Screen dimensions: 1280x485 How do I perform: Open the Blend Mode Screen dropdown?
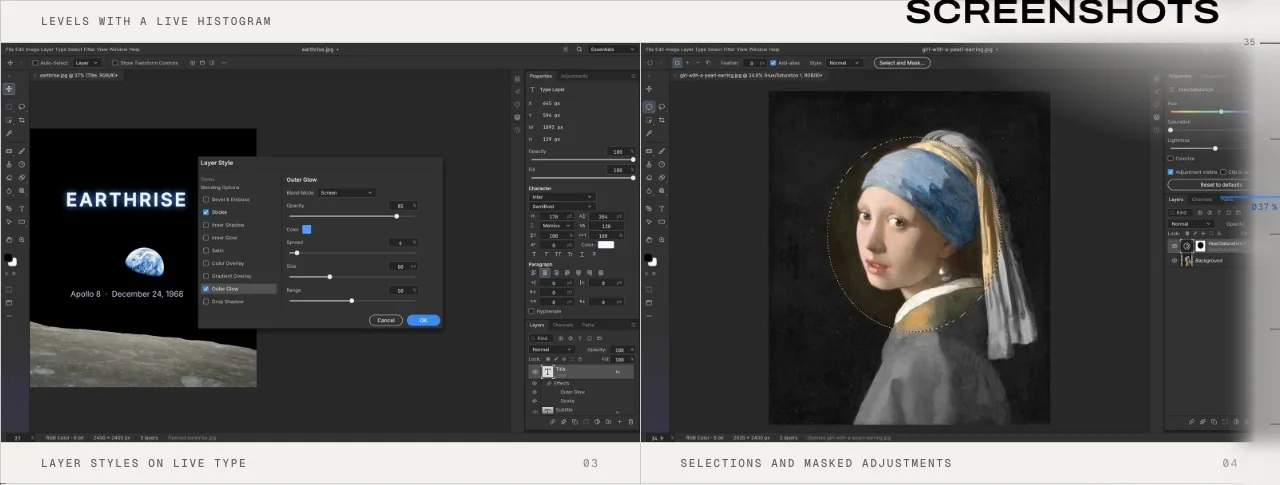click(x=346, y=192)
